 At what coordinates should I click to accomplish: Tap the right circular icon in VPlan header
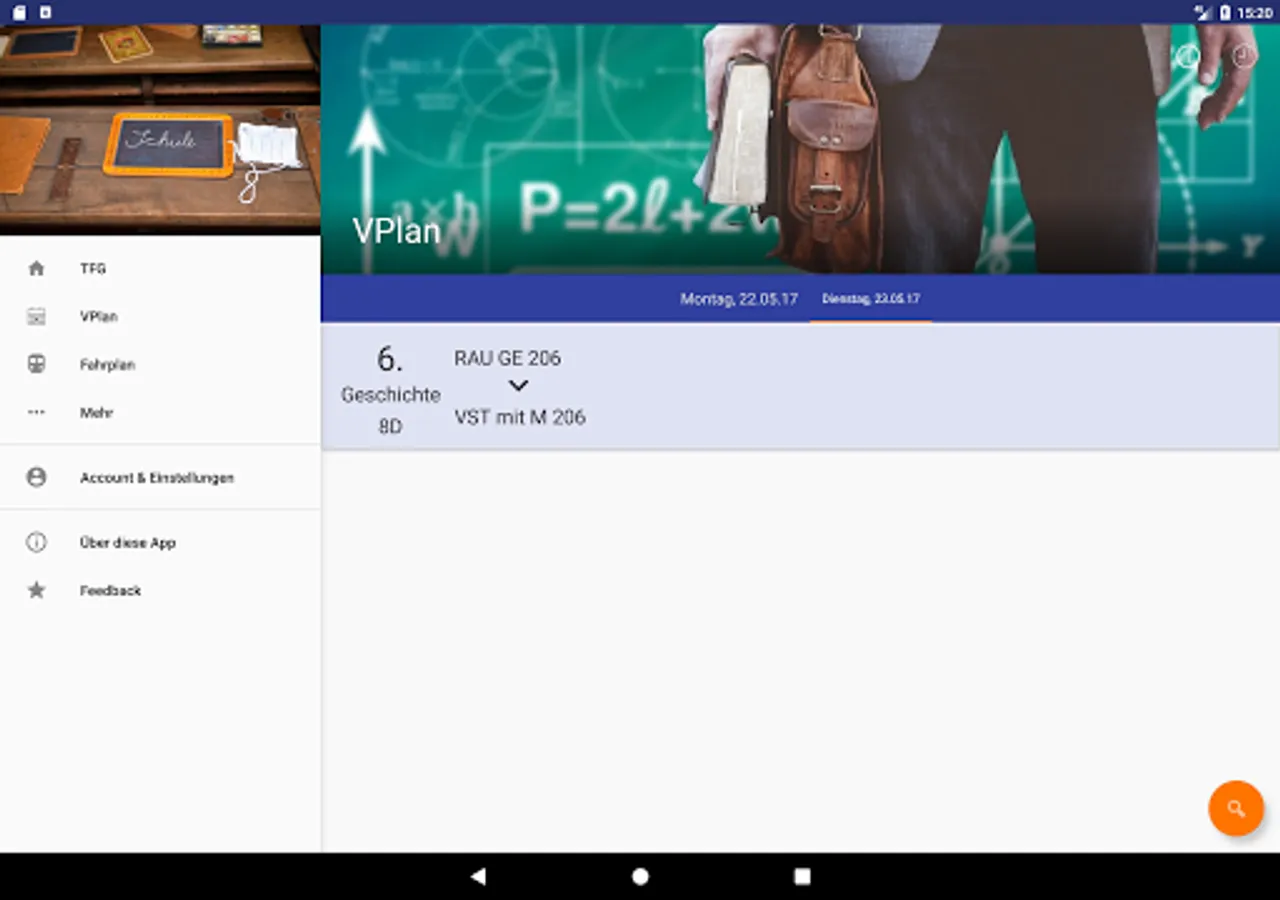[x=1244, y=56]
